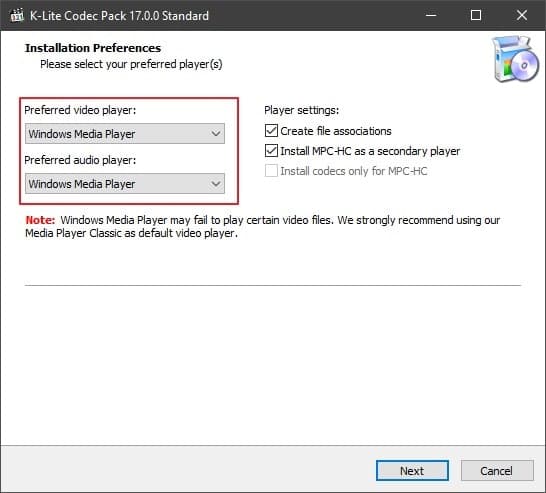Click the red Note: label
Image resolution: width=546 pixels, height=493 pixels.
tap(40, 220)
